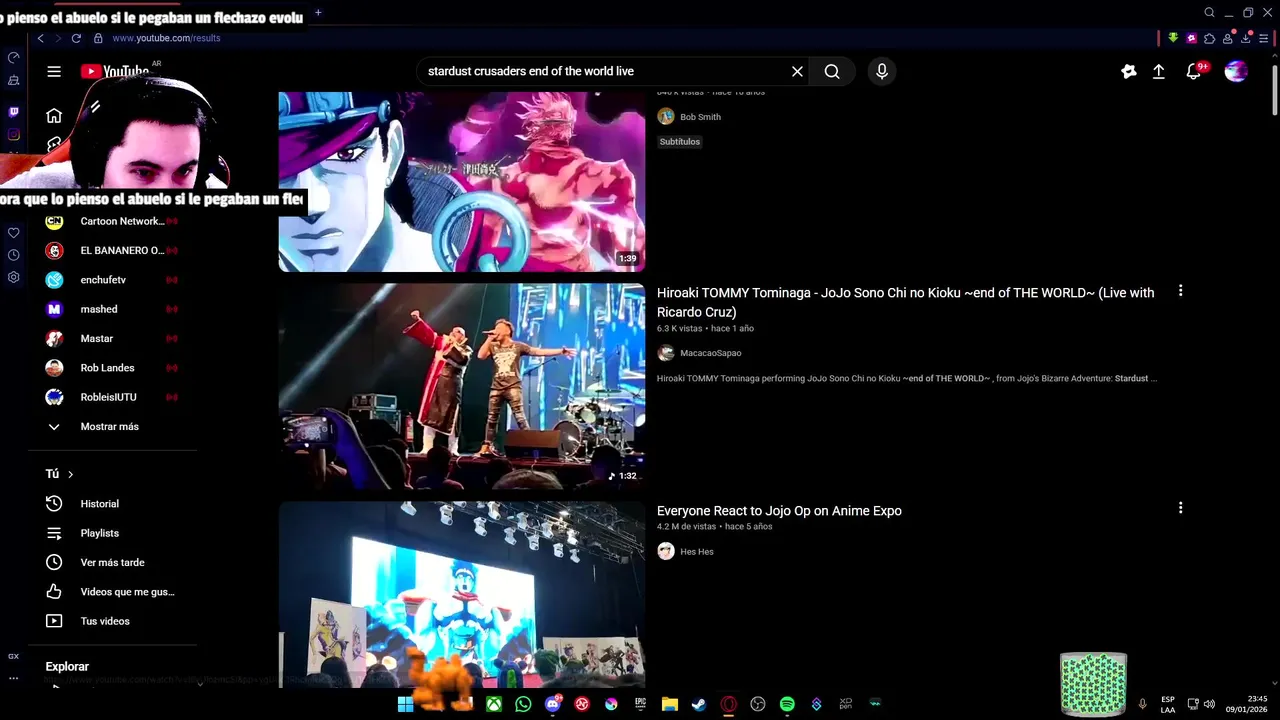Click the star-shaped icon in YouTube header
This screenshot has width=1280, height=720.
tap(1128, 71)
